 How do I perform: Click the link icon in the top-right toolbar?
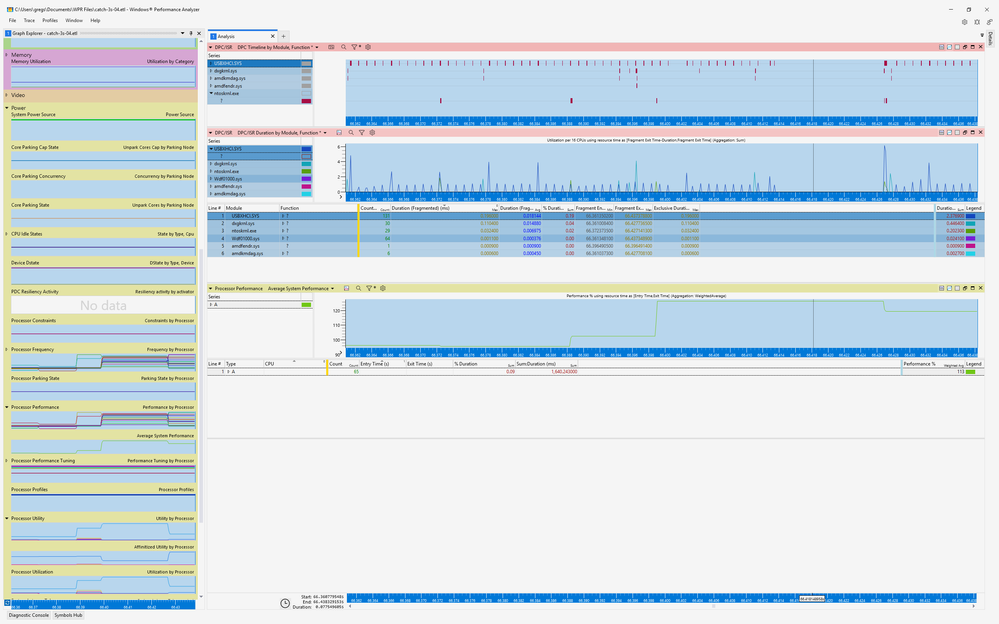tap(989, 22)
